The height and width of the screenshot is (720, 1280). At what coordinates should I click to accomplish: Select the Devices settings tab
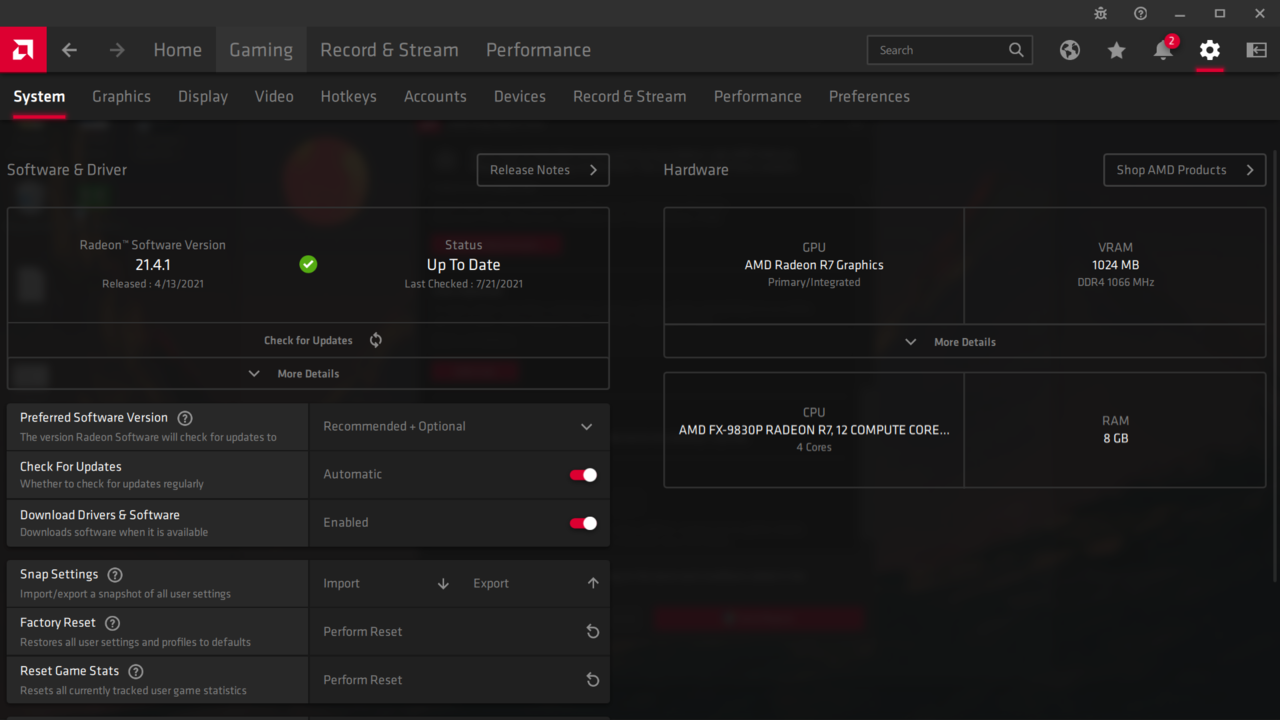coord(520,96)
